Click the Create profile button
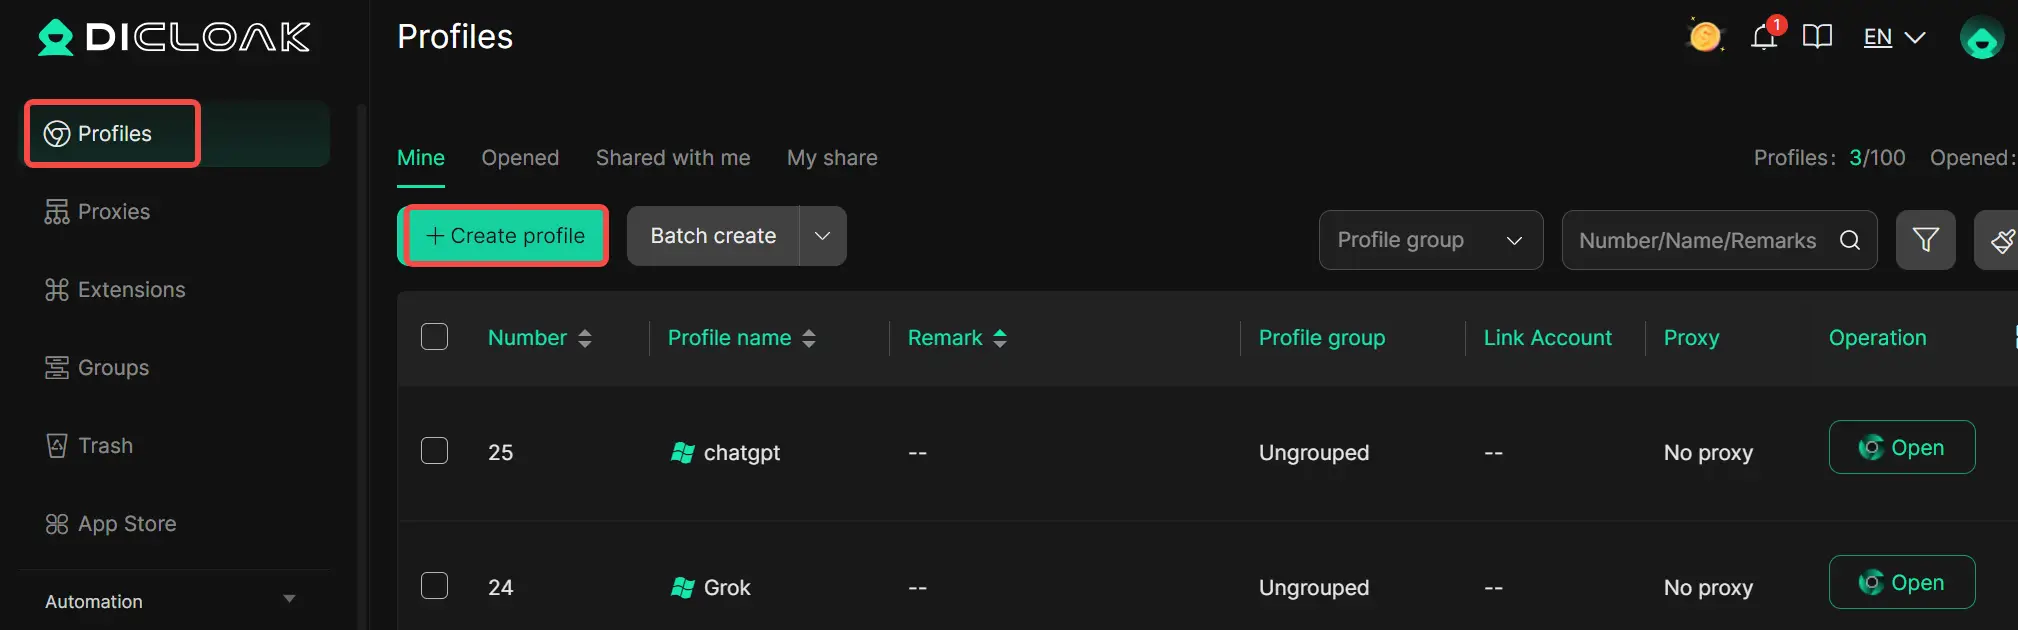 pos(505,236)
